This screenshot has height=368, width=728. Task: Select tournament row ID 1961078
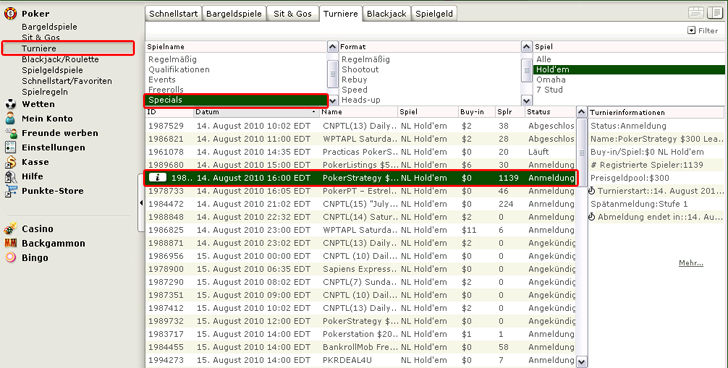(x=360, y=152)
